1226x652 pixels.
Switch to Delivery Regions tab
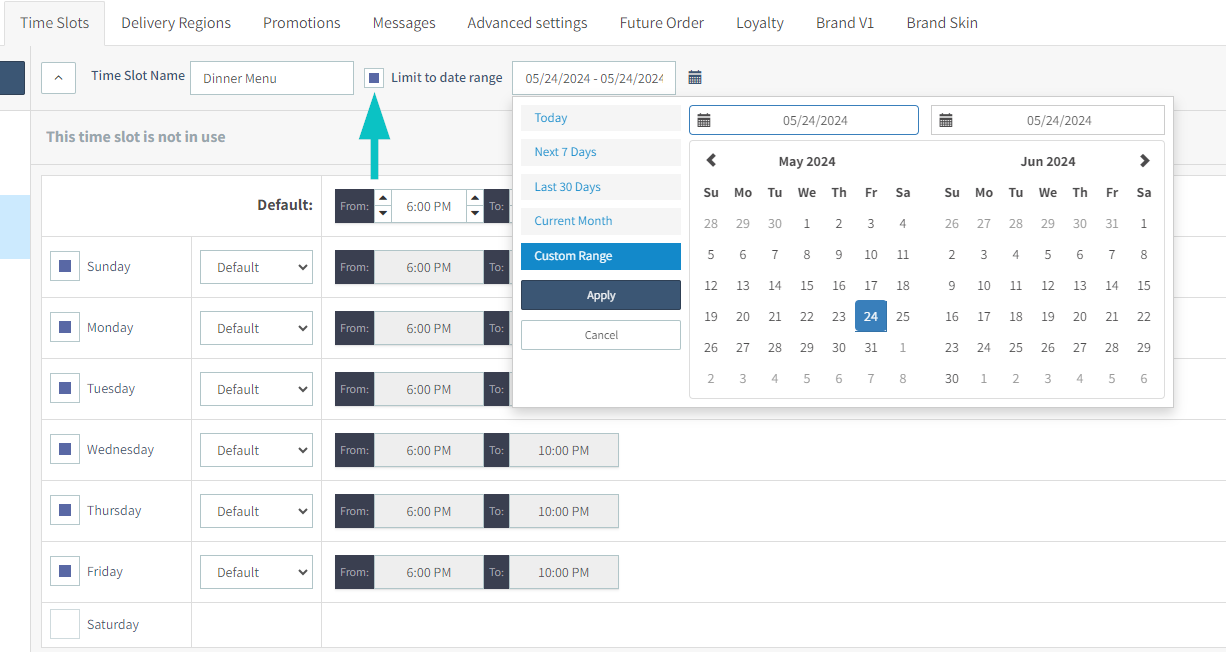[x=176, y=23]
